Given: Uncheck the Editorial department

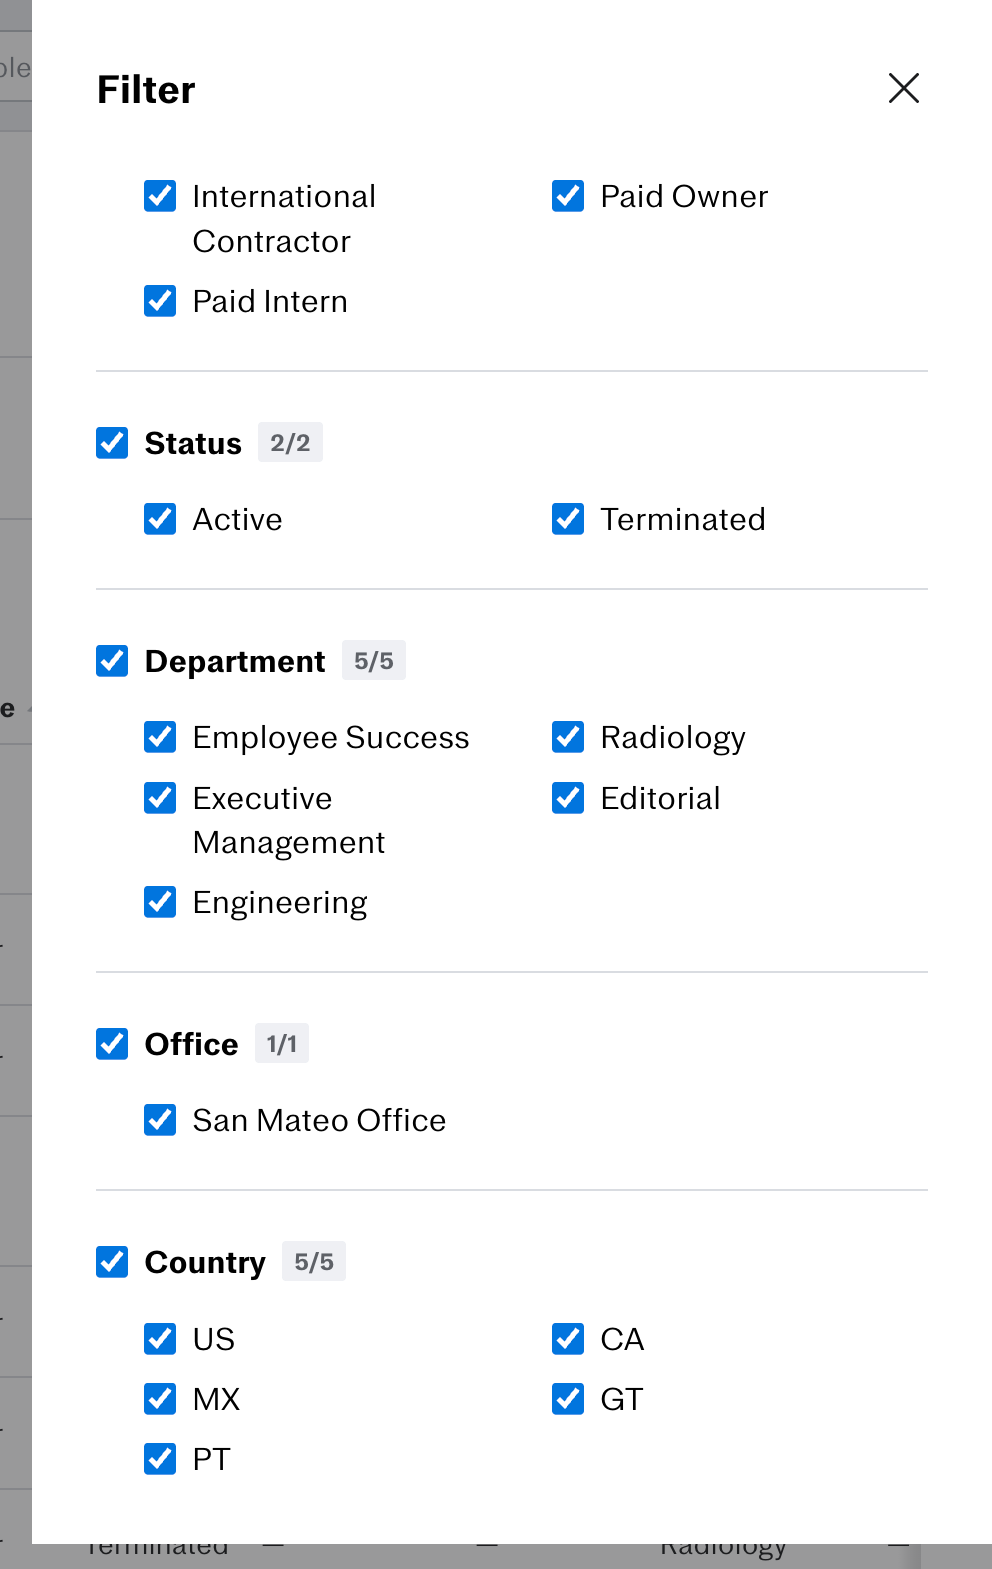Looking at the screenshot, I should (x=568, y=798).
